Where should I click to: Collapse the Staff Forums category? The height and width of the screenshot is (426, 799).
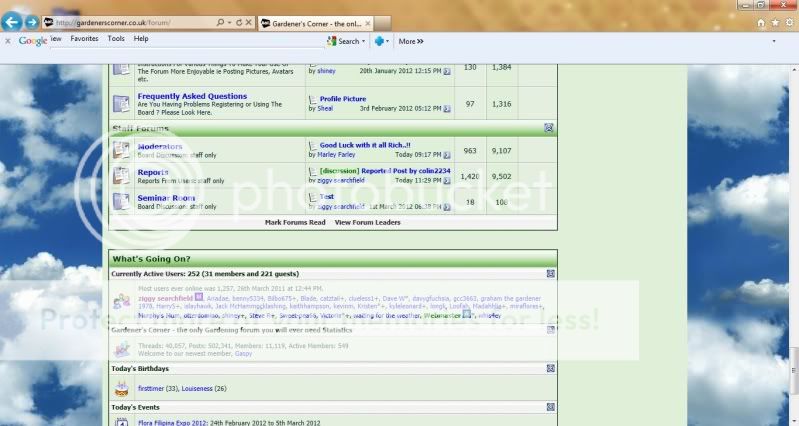click(x=548, y=128)
